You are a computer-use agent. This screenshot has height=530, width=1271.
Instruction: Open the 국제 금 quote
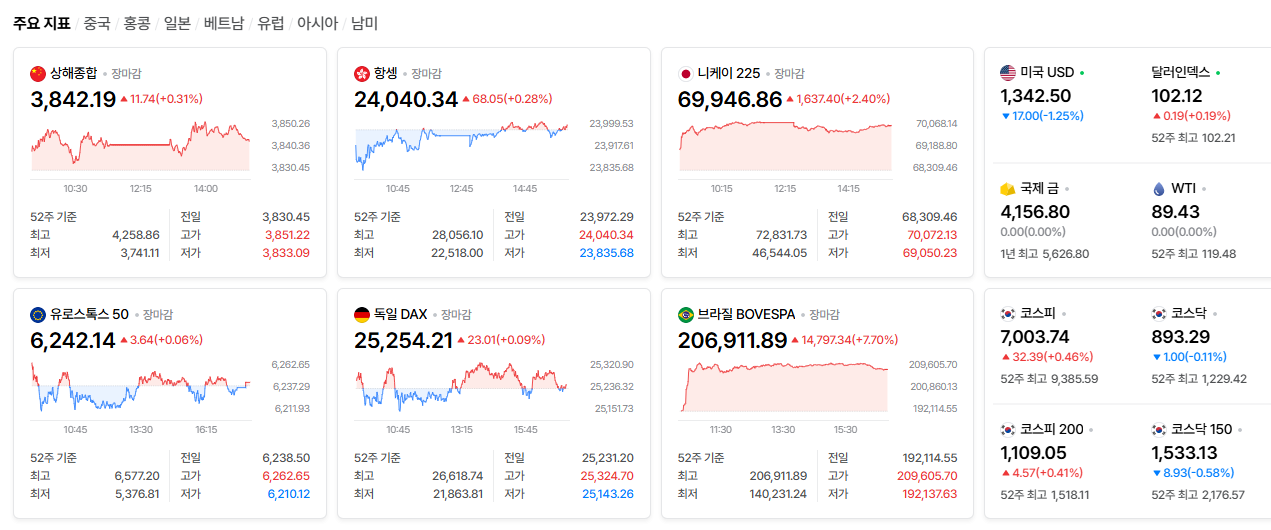1039,188
